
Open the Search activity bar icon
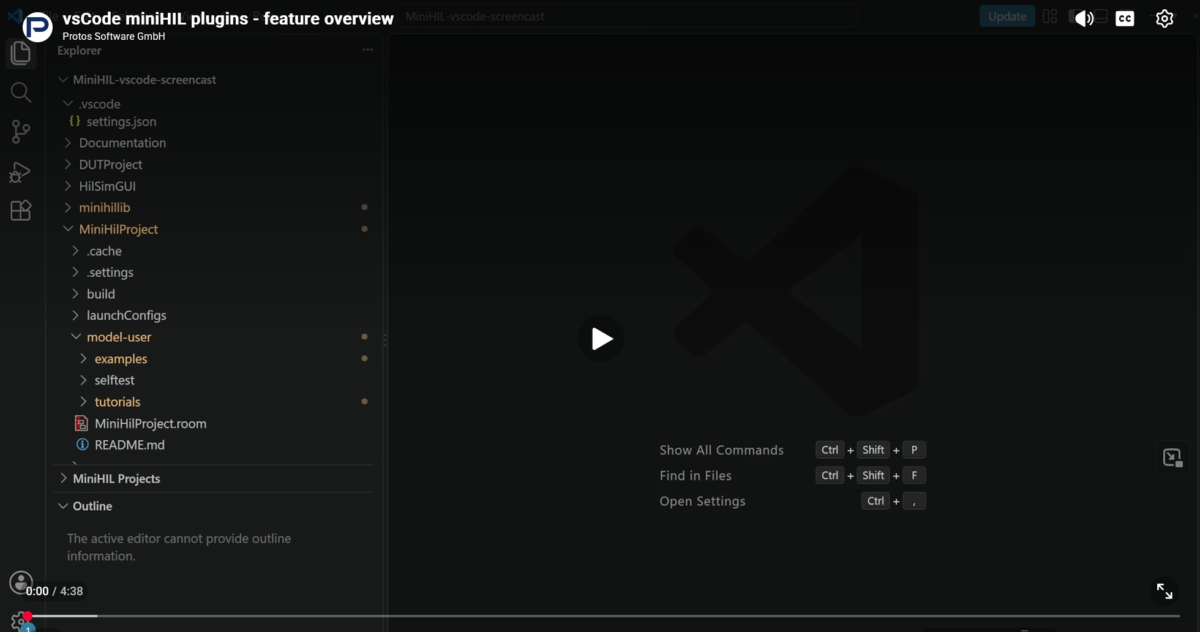(20, 92)
